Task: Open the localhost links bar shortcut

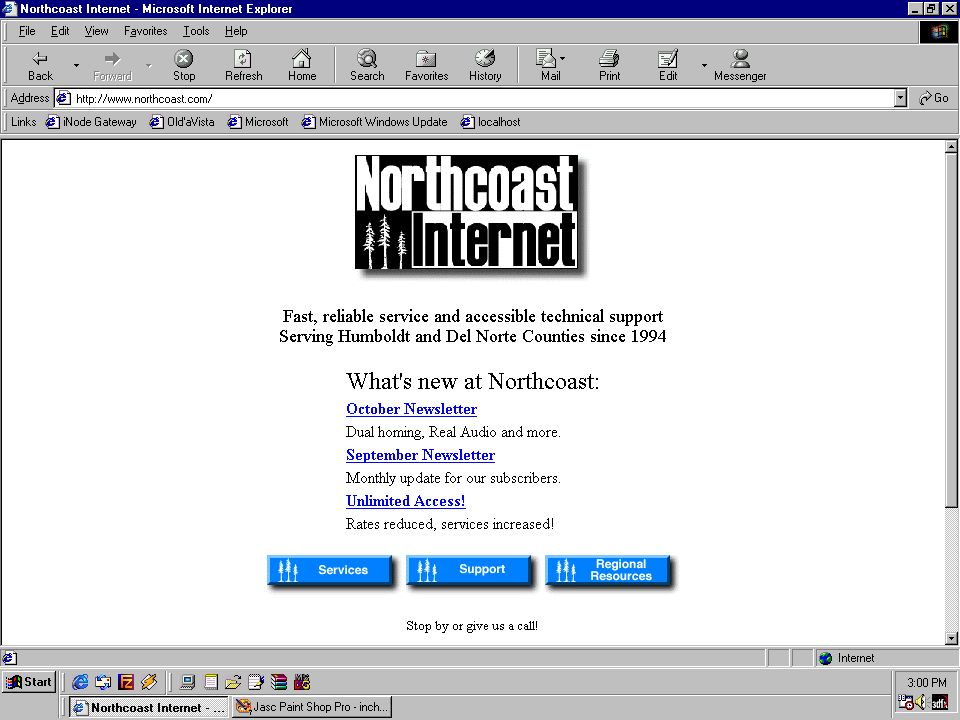Action: coord(490,122)
